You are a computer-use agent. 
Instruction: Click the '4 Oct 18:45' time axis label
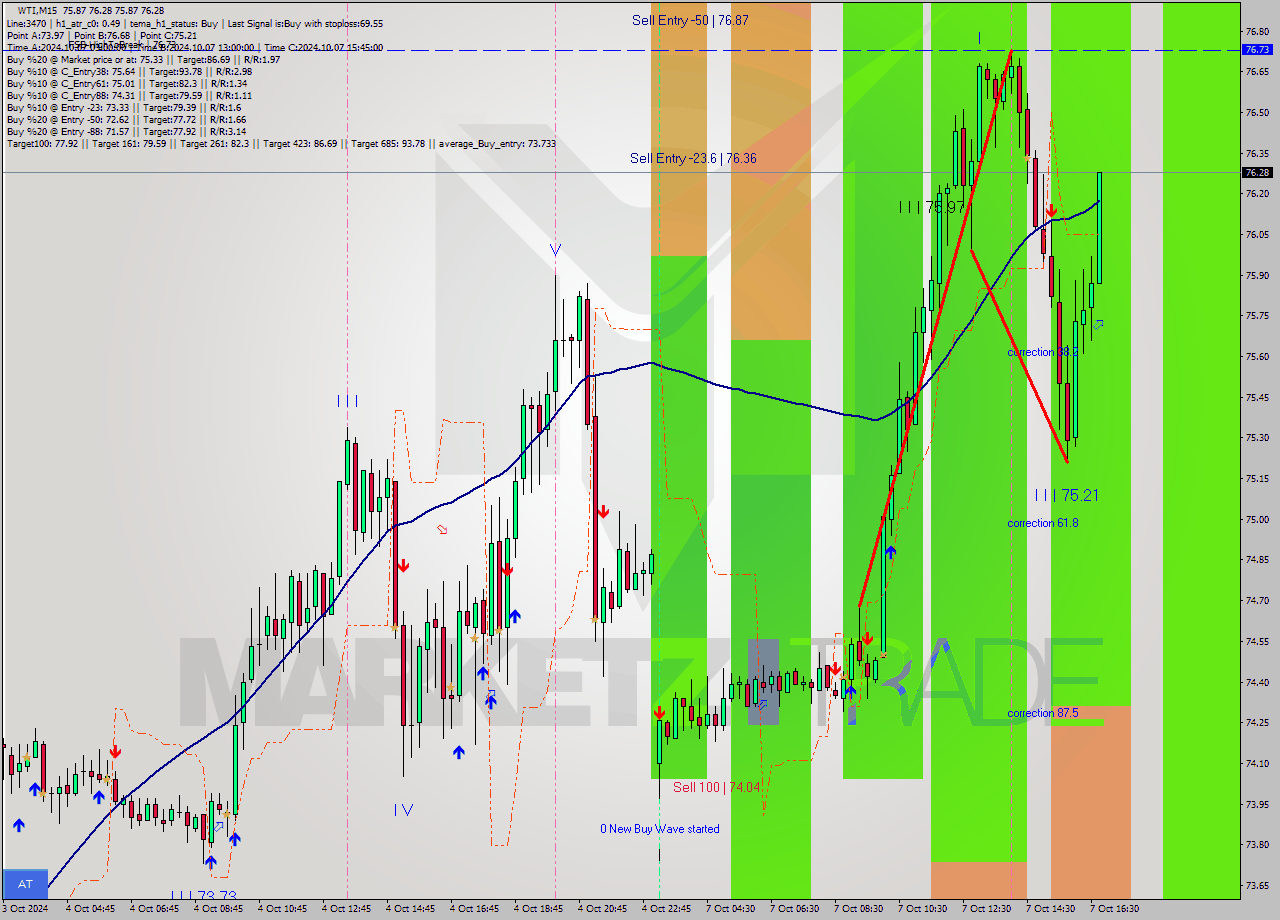tap(538, 909)
